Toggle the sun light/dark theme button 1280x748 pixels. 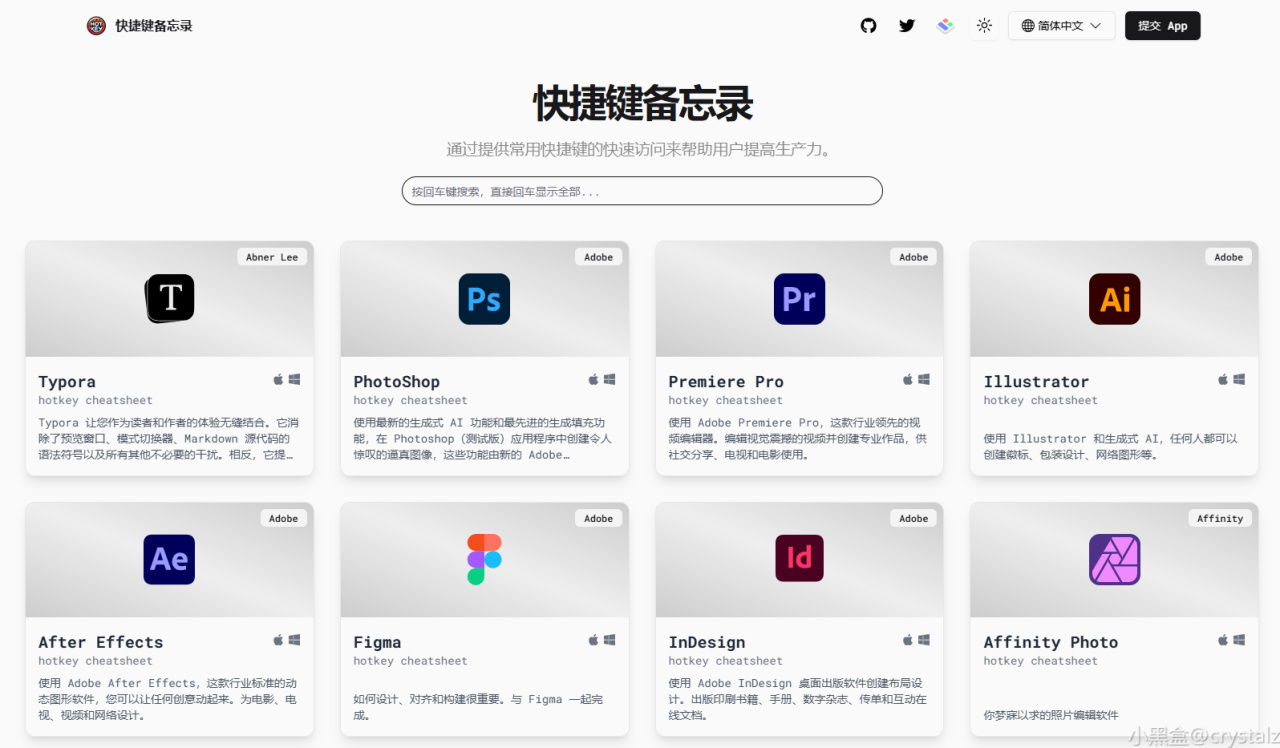click(x=985, y=26)
